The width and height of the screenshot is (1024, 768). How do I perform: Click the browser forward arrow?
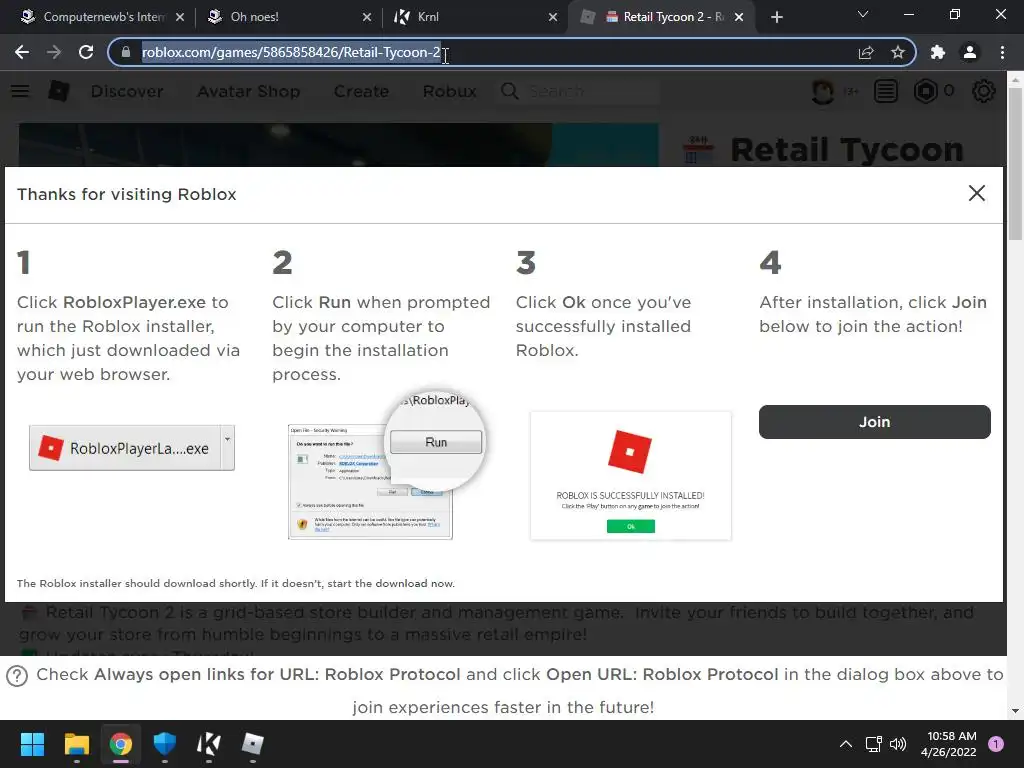point(54,52)
